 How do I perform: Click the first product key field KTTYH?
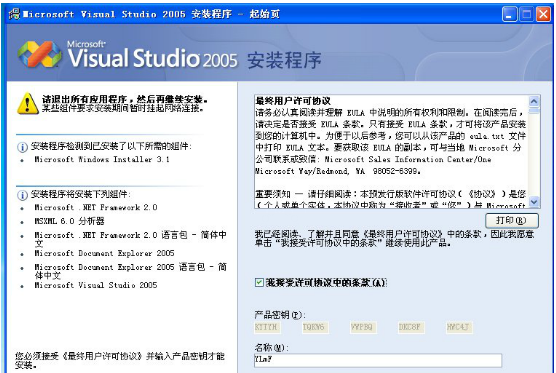click(267, 327)
